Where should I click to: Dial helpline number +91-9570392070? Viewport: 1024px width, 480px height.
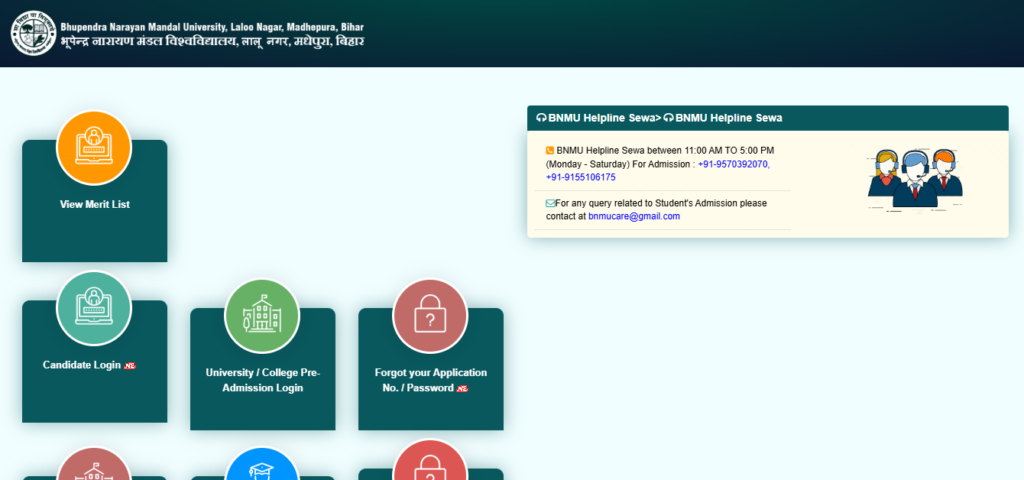point(733,164)
